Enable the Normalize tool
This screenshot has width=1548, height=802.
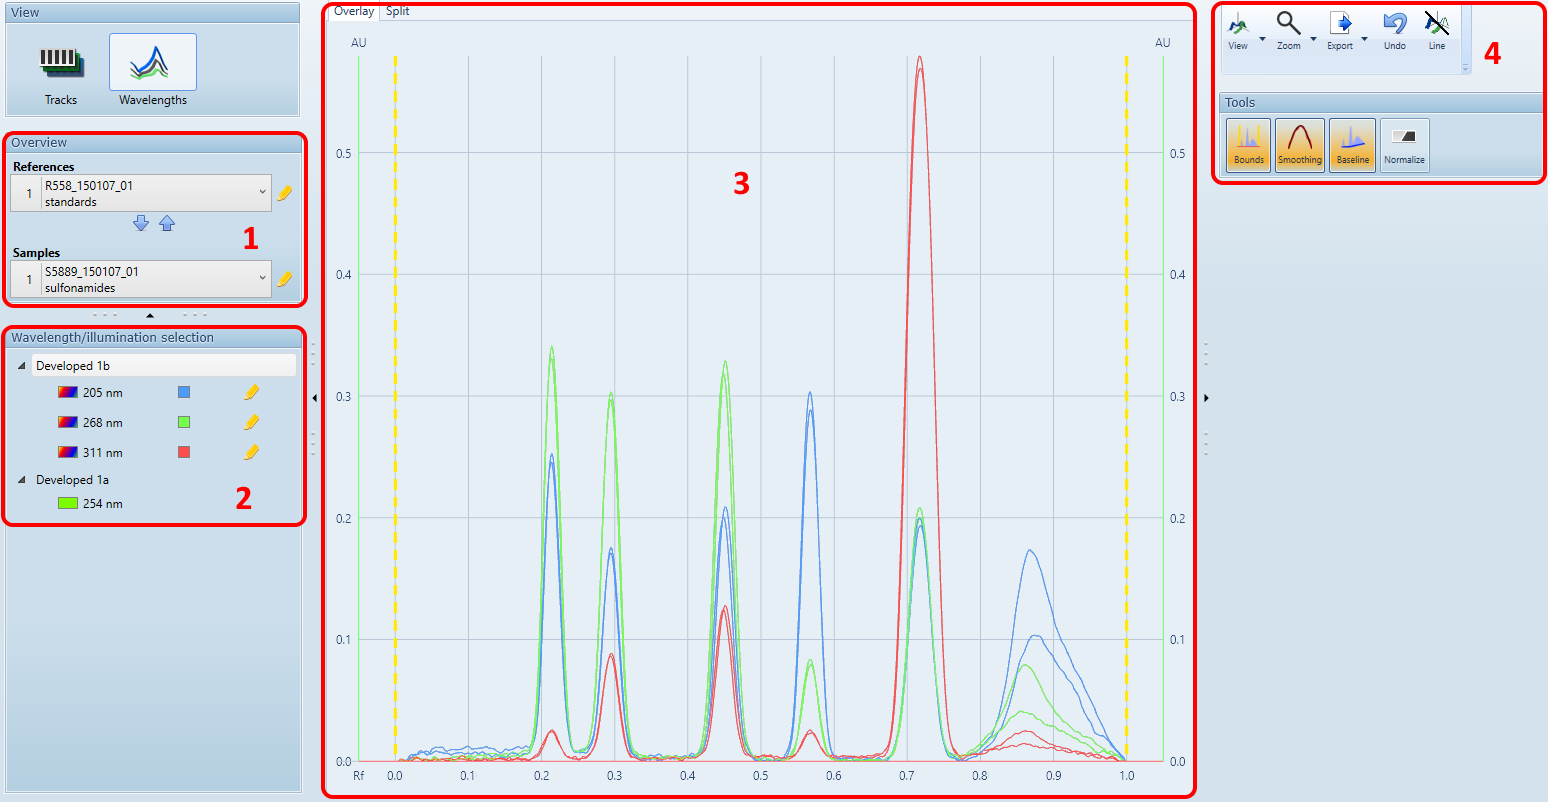[1404, 145]
